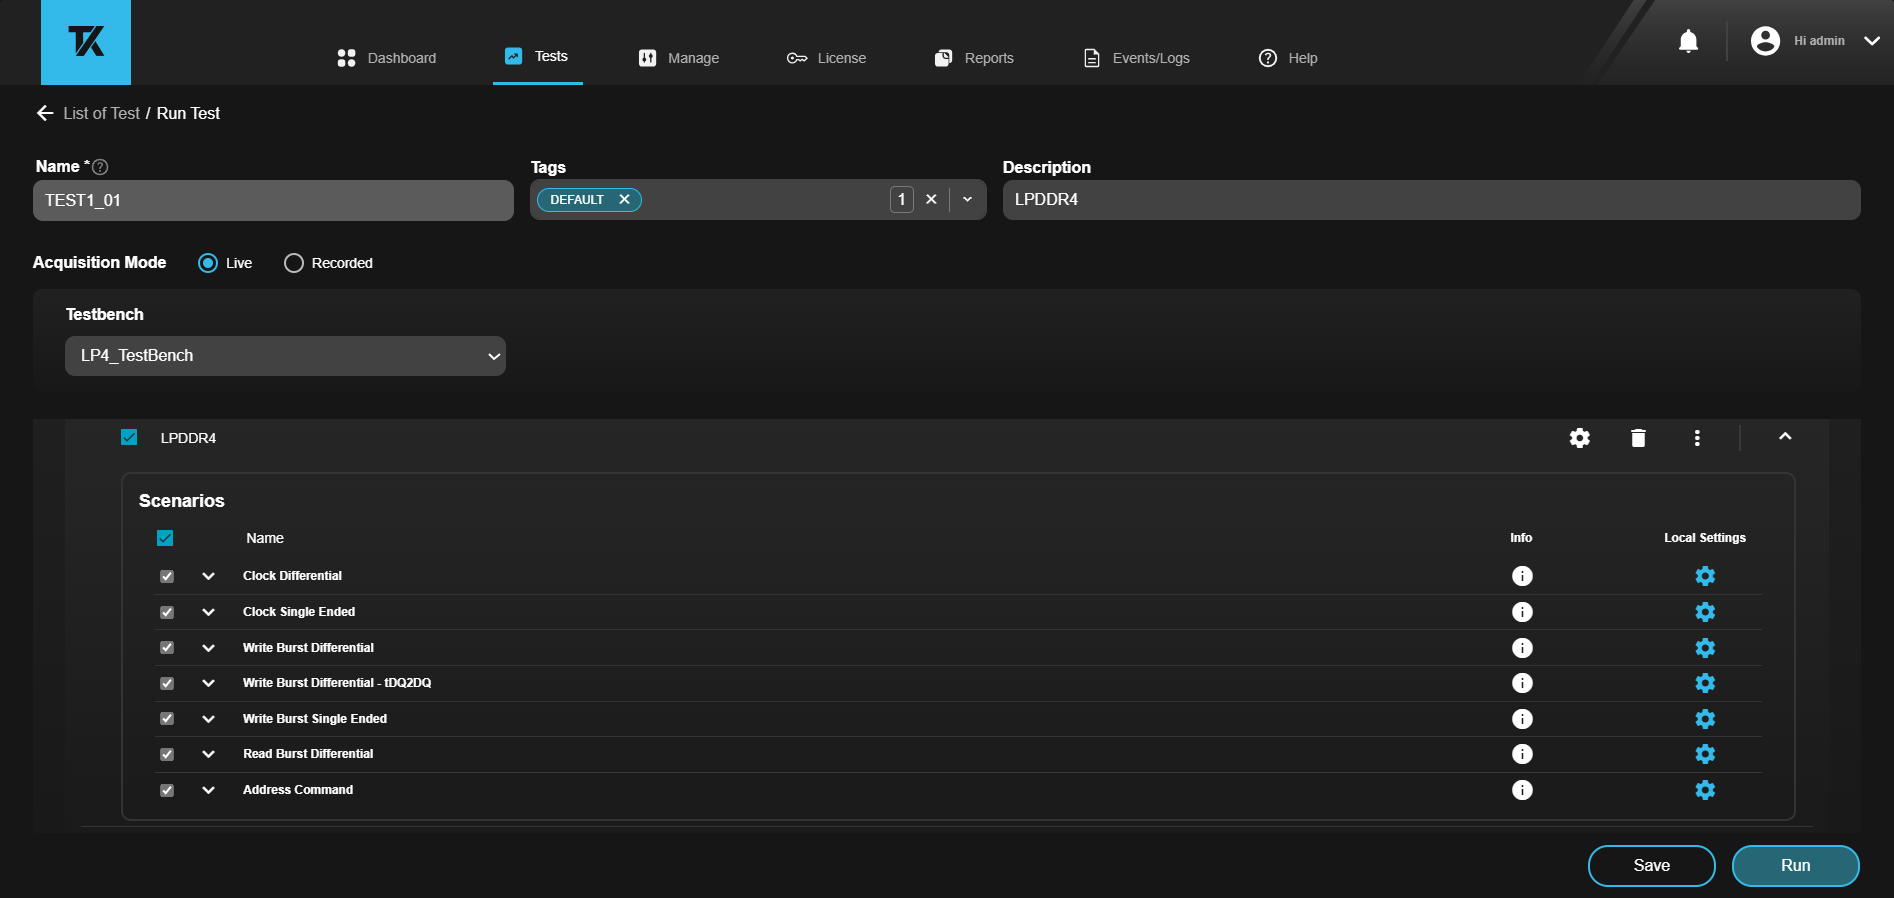Expand the Write Burst Single Ended row
Image resolution: width=1894 pixels, height=898 pixels.
pyautogui.click(x=208, y=719)
